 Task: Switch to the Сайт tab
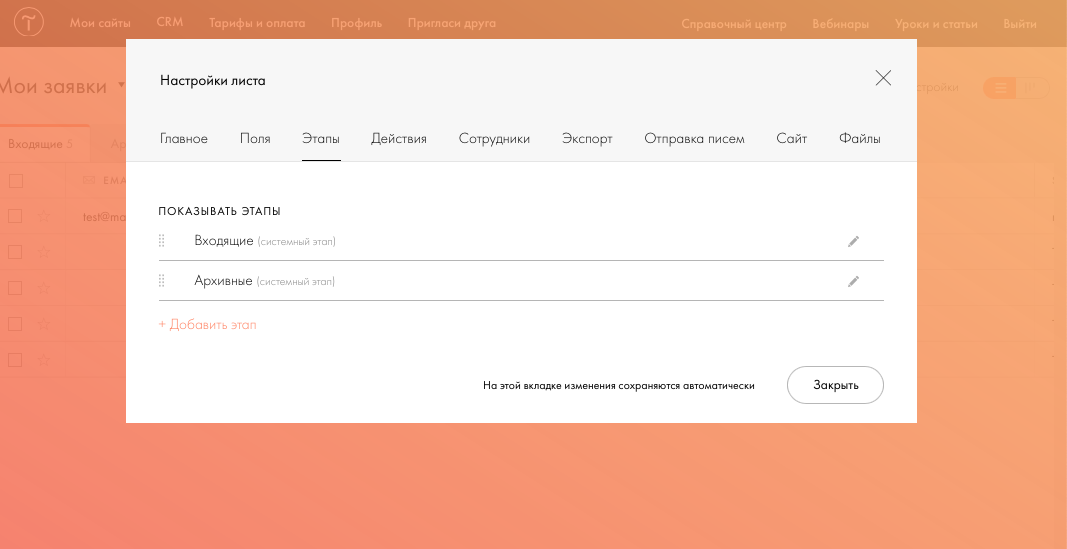click(x=791, y=139)
